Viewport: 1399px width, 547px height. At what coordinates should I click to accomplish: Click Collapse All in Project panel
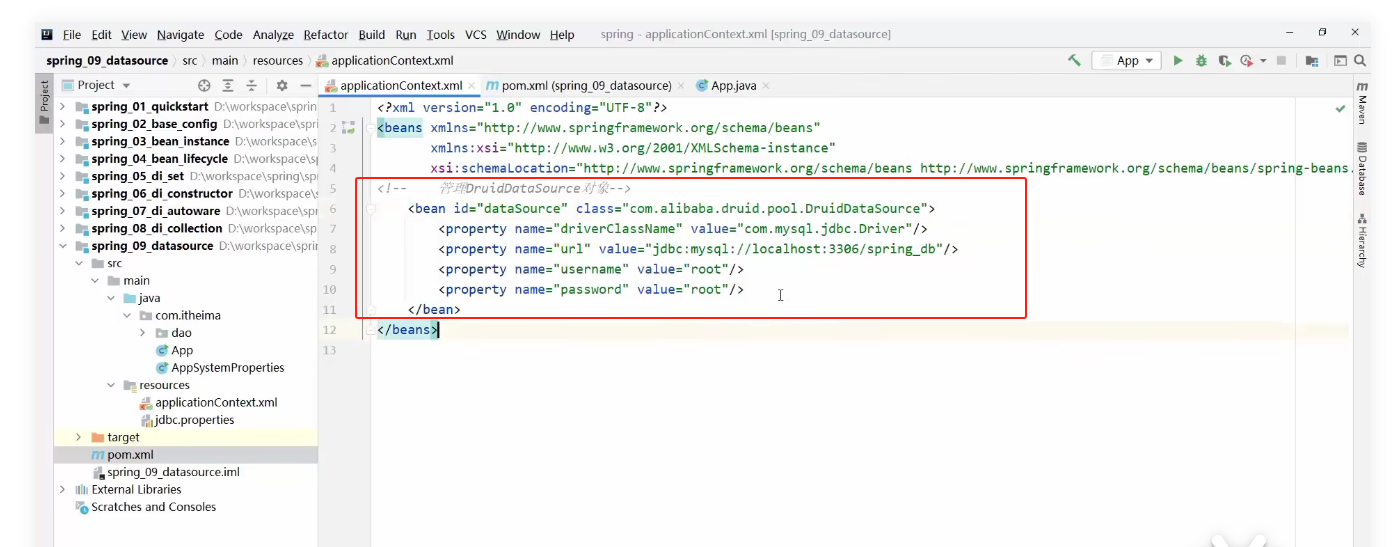pyautogui.click(x=252, y=86)
